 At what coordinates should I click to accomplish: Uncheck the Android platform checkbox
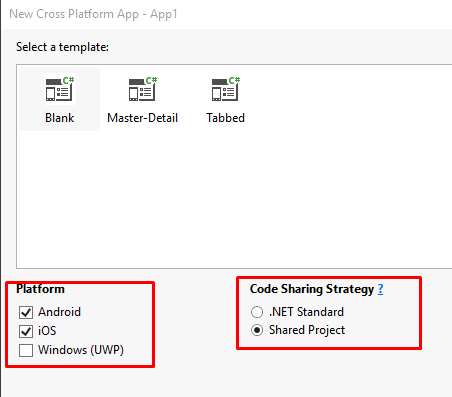(26, 312)
